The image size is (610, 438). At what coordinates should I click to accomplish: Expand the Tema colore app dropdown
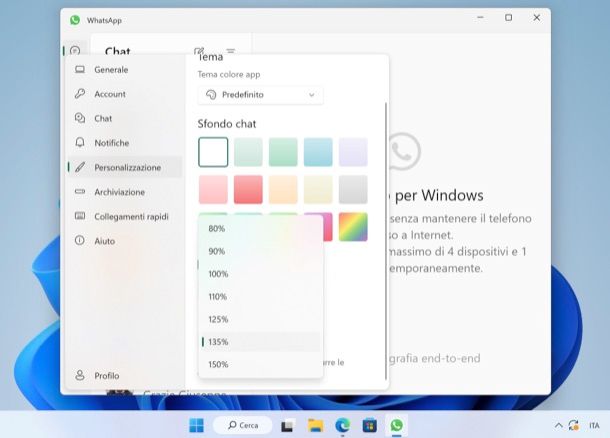[260, 95]
